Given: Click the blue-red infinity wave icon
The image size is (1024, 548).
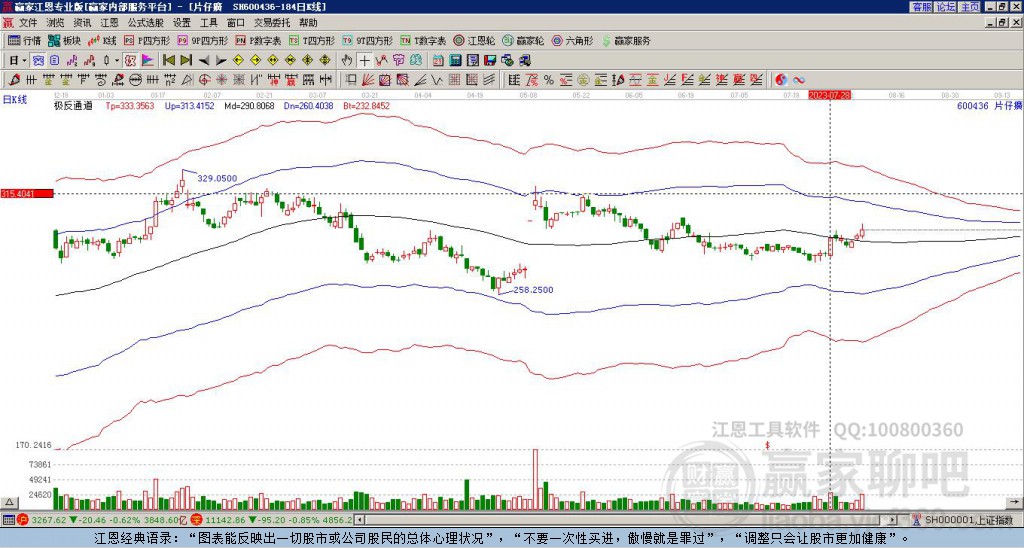Looking at the screenshot, I should [x=799, y=80].
